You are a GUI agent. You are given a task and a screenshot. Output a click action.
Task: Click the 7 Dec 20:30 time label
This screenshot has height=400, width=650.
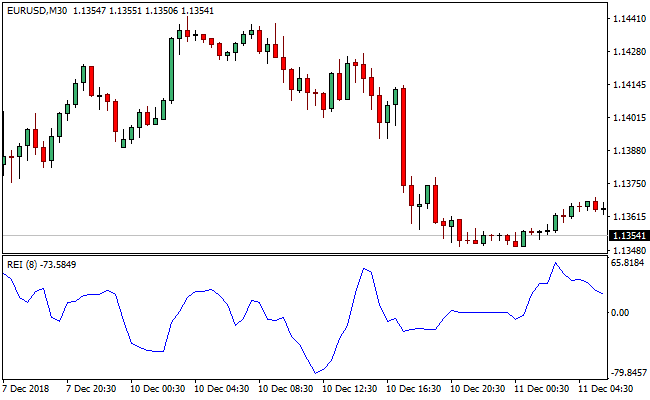tap(92, 389)
